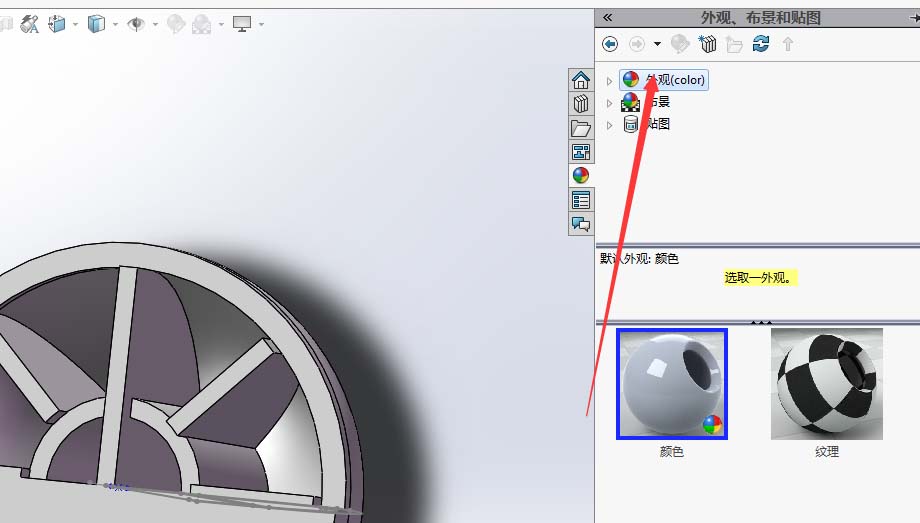Click the Back arrow in appearances pane
Screen dimensions: 920x523
point(610,44)
